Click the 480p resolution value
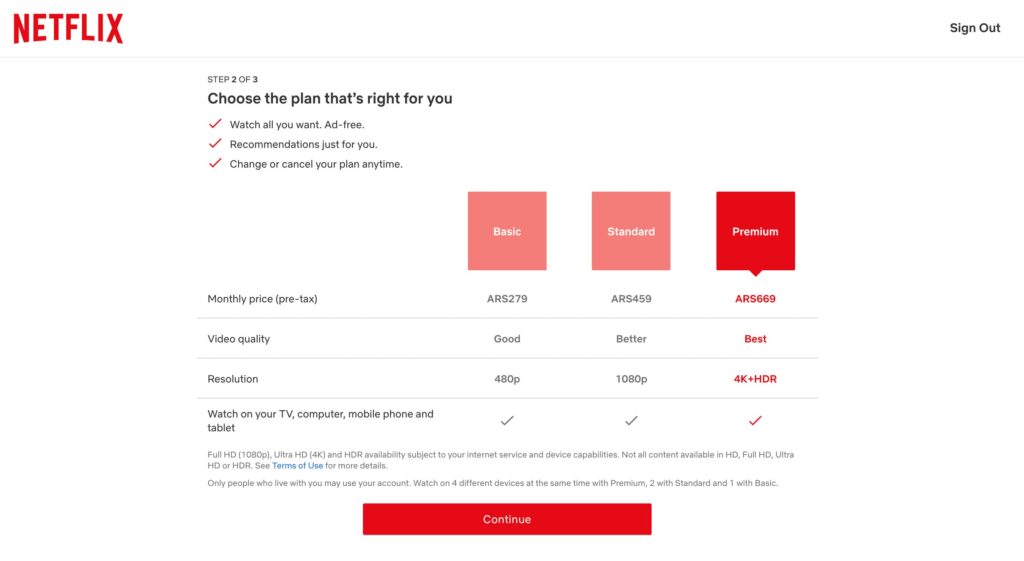The height and width of the screenshot is (561, 1024). point(507,379)
